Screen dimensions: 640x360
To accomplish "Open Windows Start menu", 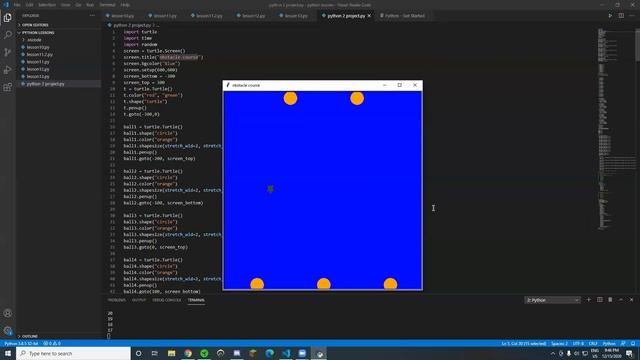I will tap(8, 353).
